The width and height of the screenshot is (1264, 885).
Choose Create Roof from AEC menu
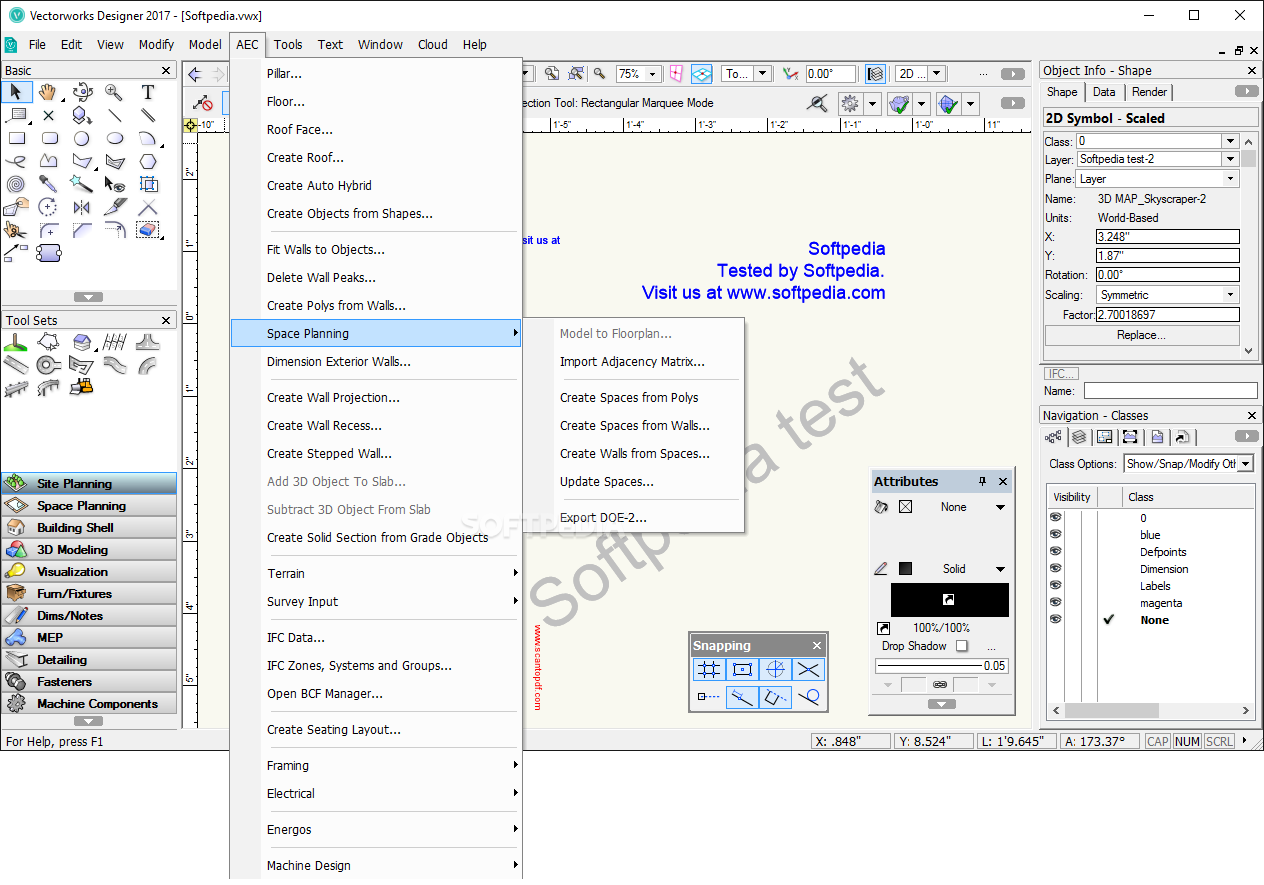[305, 158]
